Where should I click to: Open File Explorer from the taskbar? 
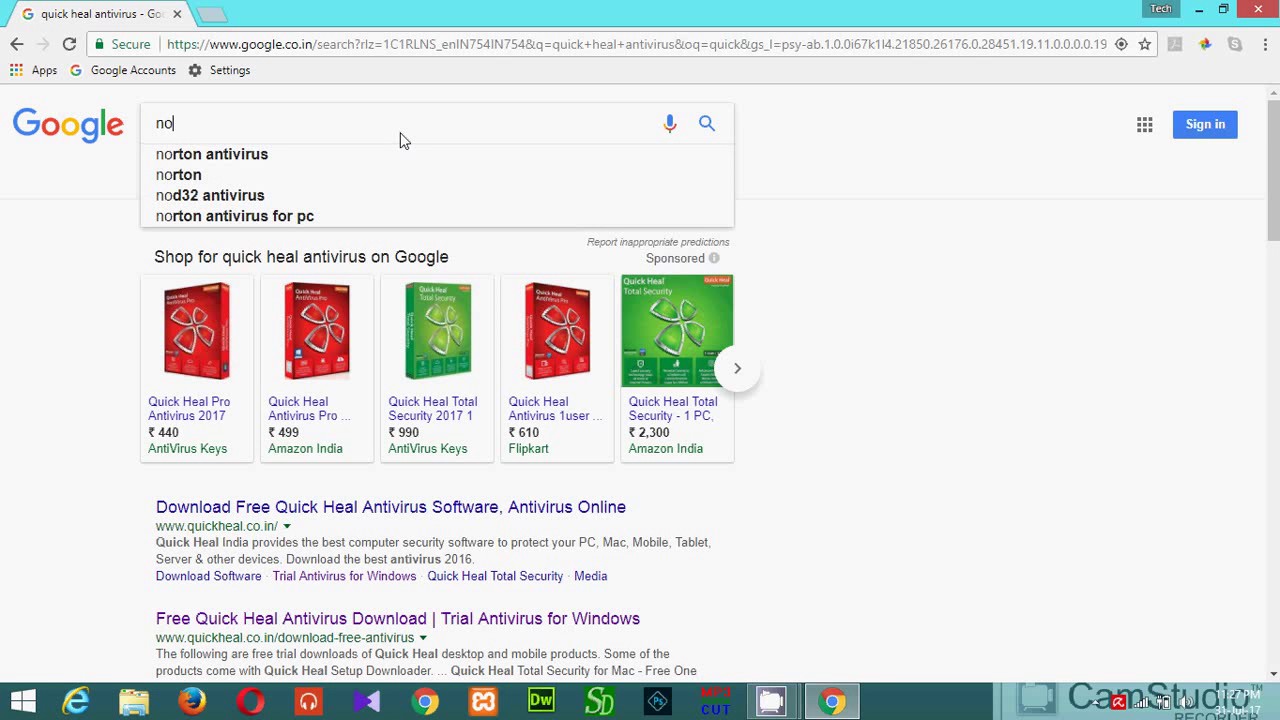[x=134, y=701]
